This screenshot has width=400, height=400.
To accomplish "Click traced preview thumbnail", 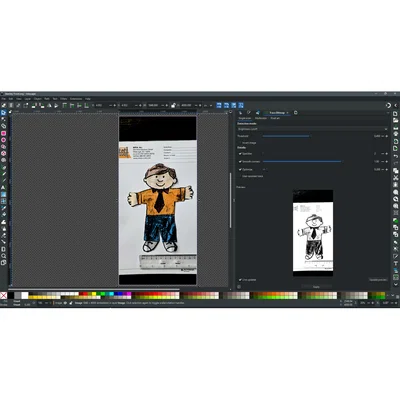I will click(313, 233).
